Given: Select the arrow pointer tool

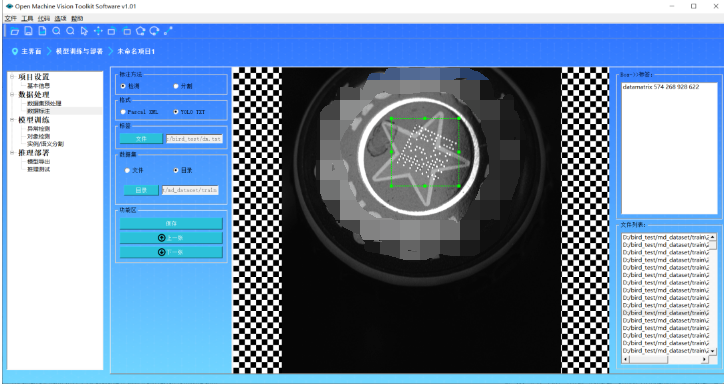Looking at the screenshot, I should (84, 31).
